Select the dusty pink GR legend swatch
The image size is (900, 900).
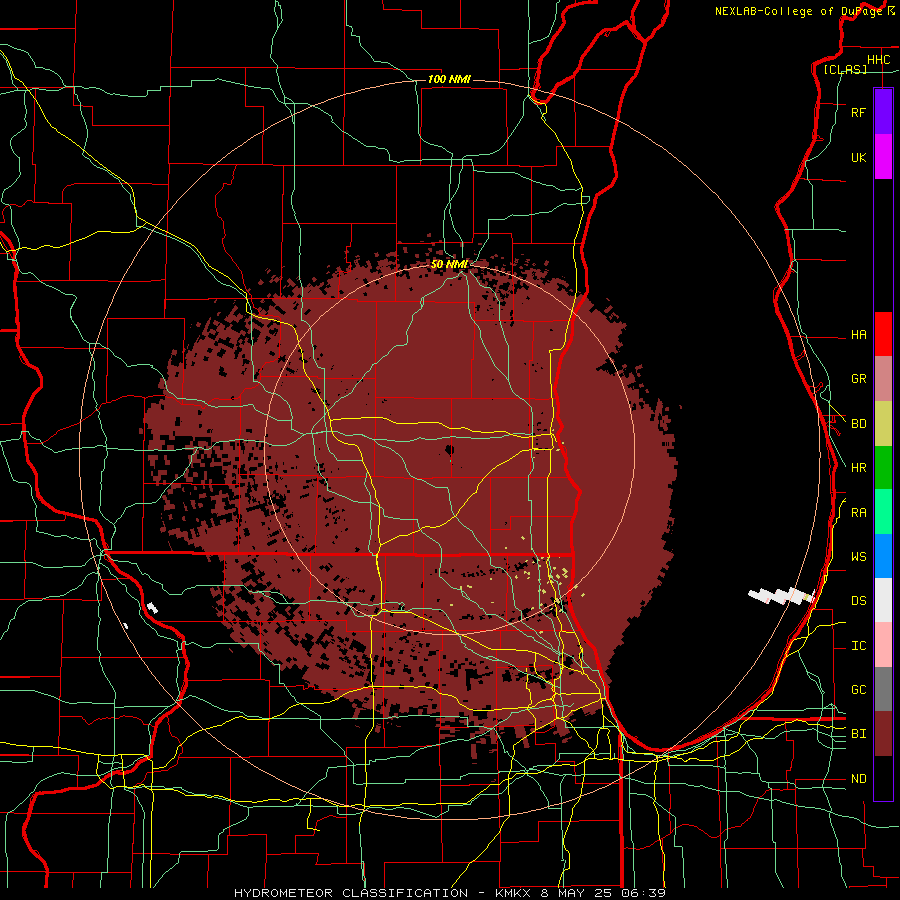tap(883, 379)
